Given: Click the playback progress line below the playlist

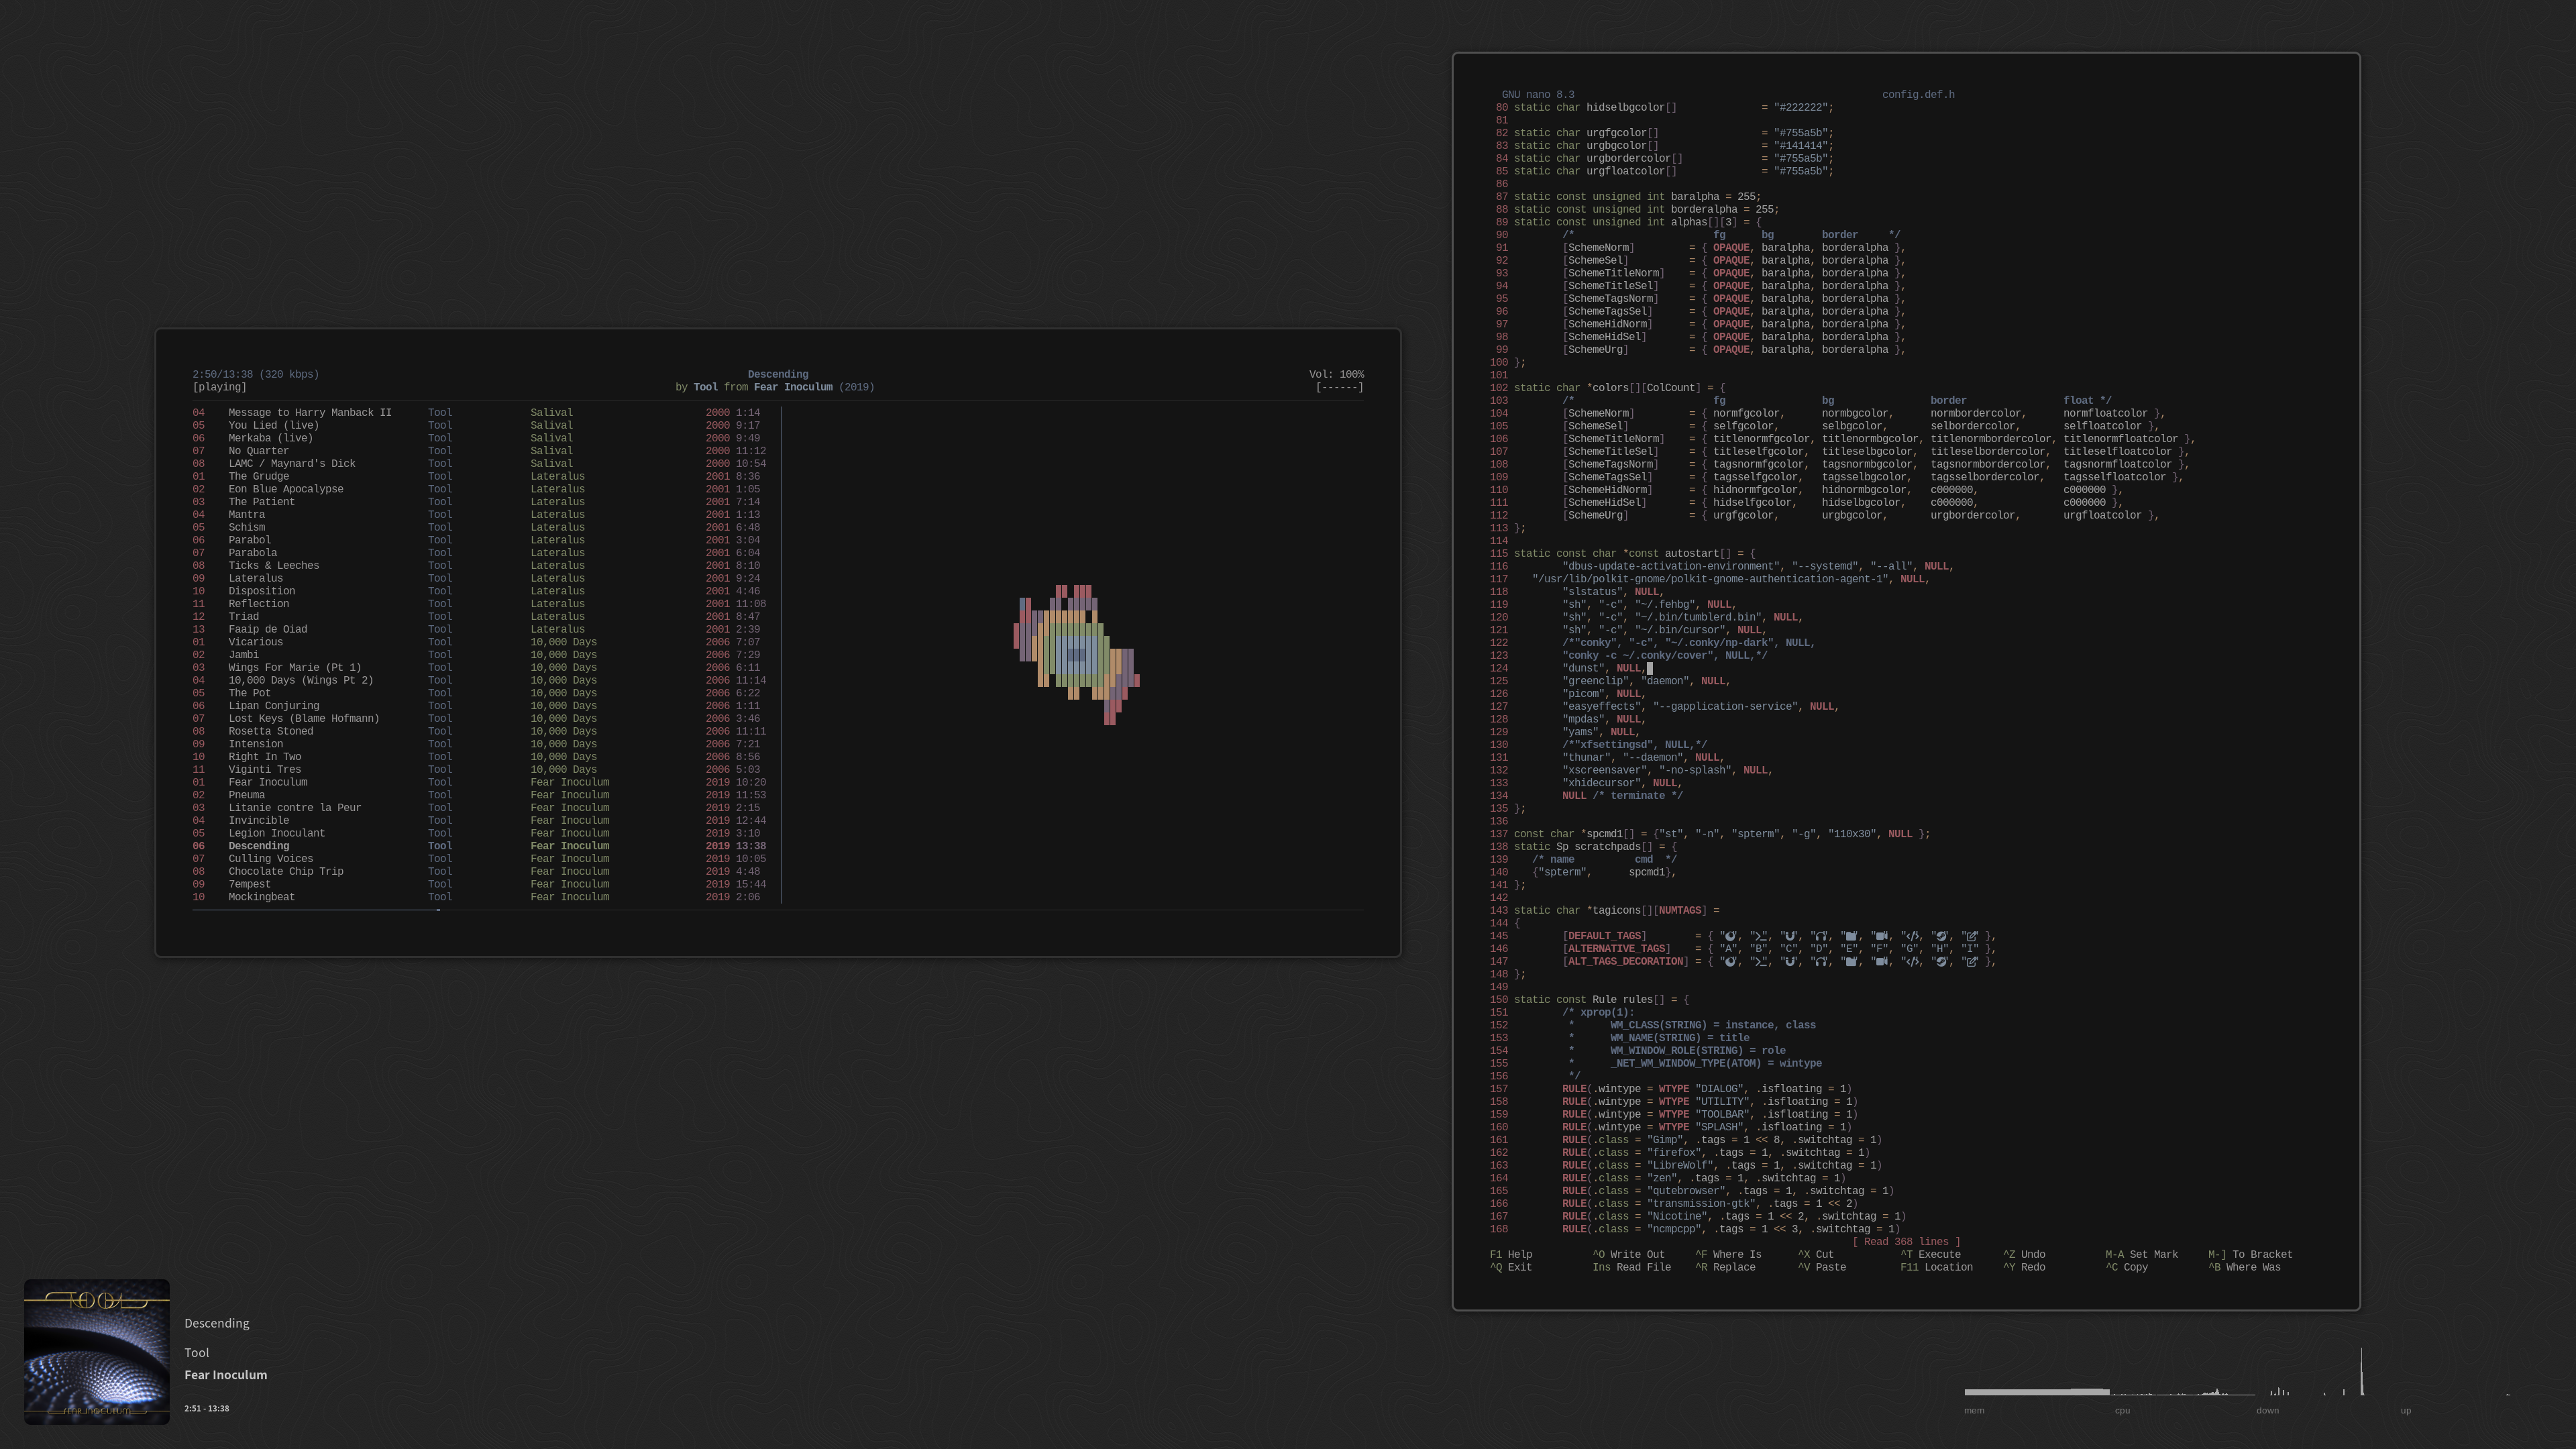Looking at the screenshot, I should pos(778,910).
